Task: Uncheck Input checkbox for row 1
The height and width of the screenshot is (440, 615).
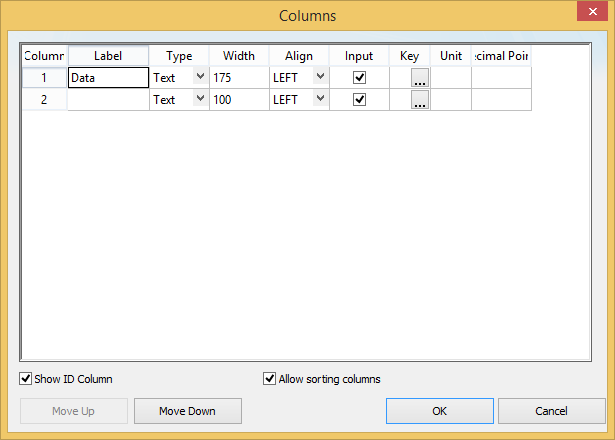Action: [x=359, y=78]
